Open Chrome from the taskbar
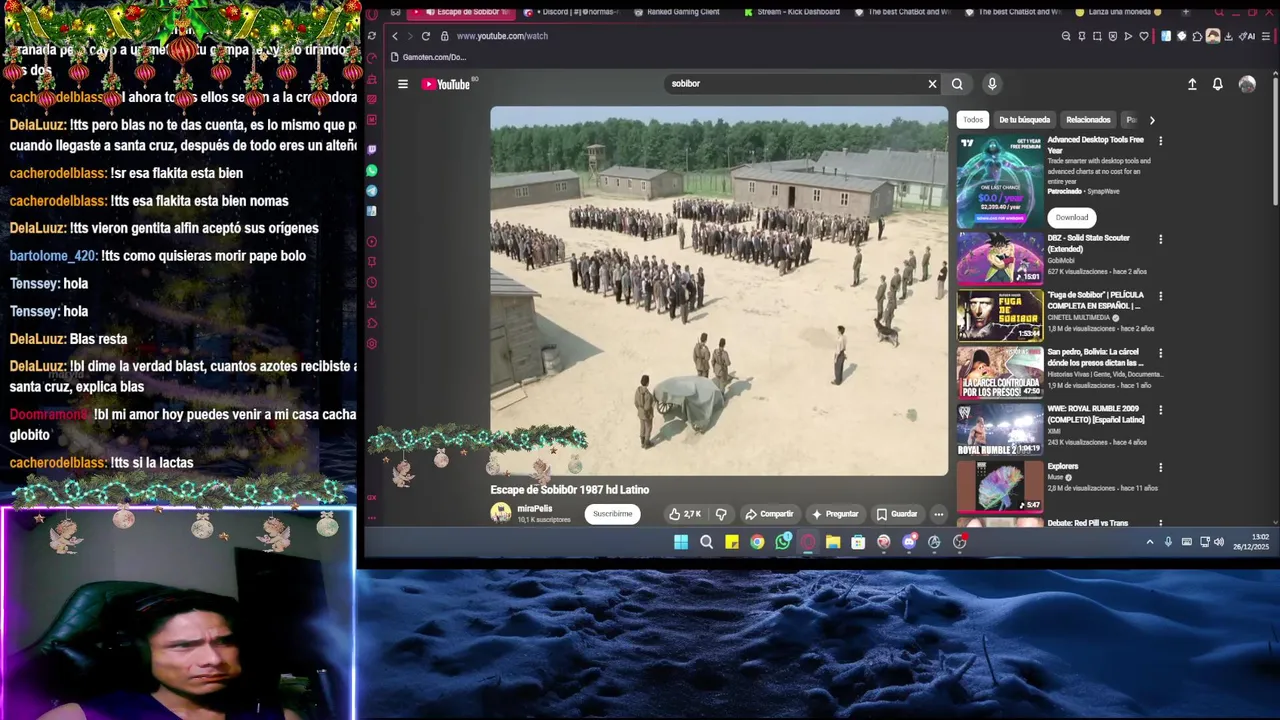 click(x=757, y=542)
